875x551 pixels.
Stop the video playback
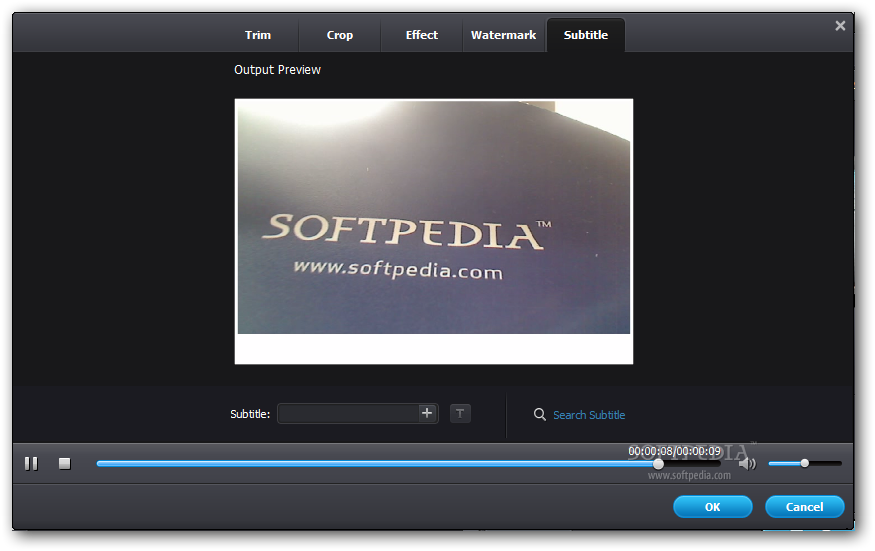coord(65,464)
